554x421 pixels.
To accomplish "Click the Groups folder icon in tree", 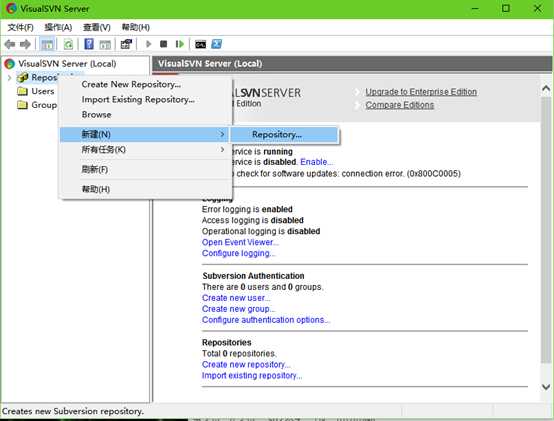I will (22, 105).
